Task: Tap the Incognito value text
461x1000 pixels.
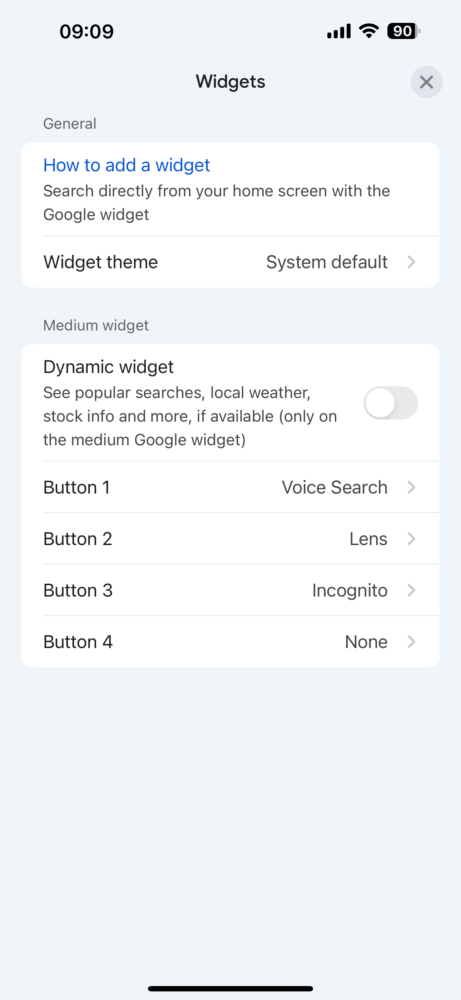Action: coord(349,591)
